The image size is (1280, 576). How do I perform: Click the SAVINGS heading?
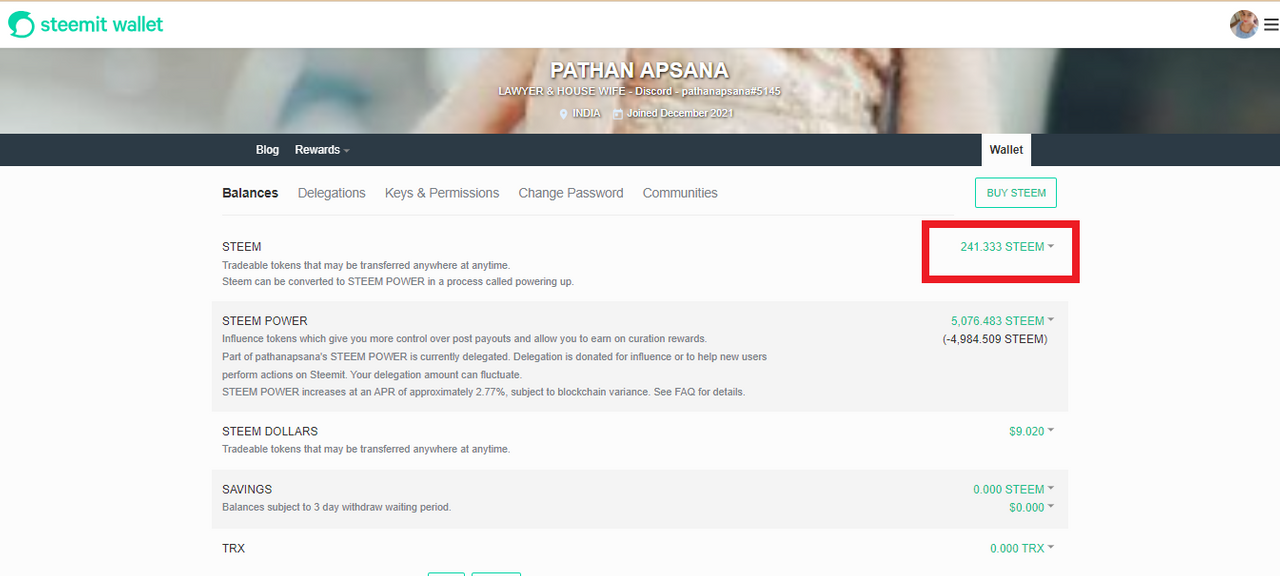click(247, 490)
